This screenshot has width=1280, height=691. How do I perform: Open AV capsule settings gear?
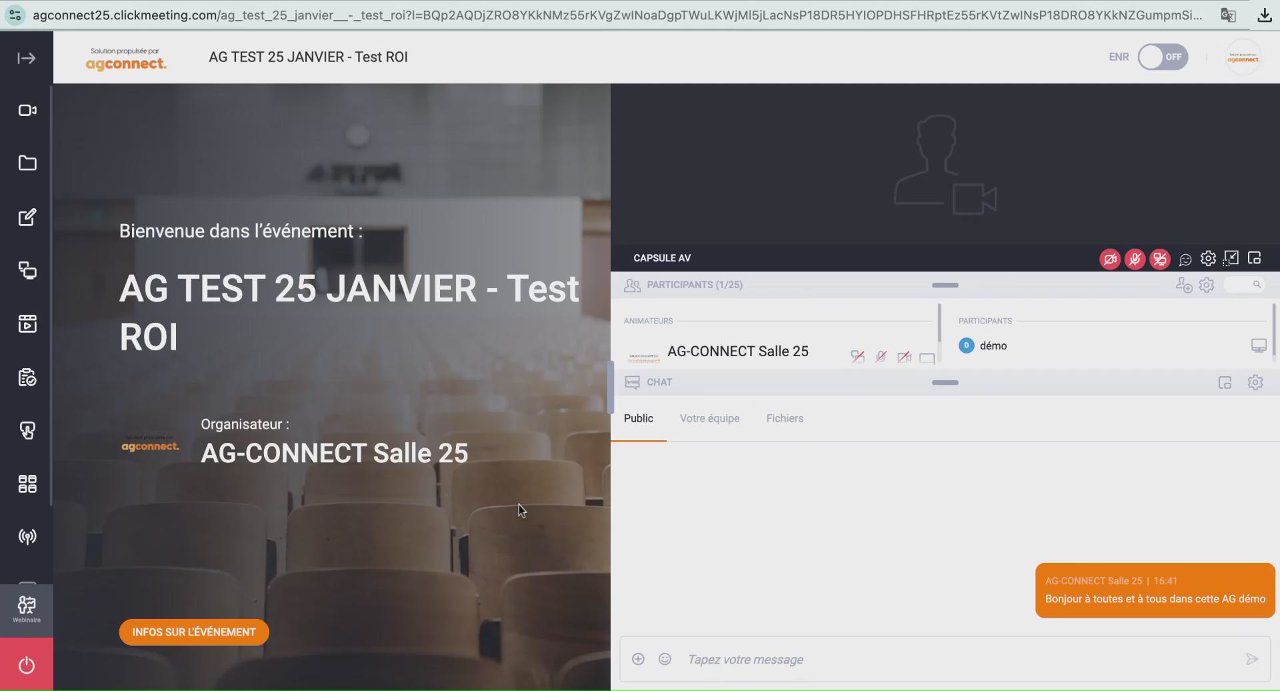(x=1208, y=259)
